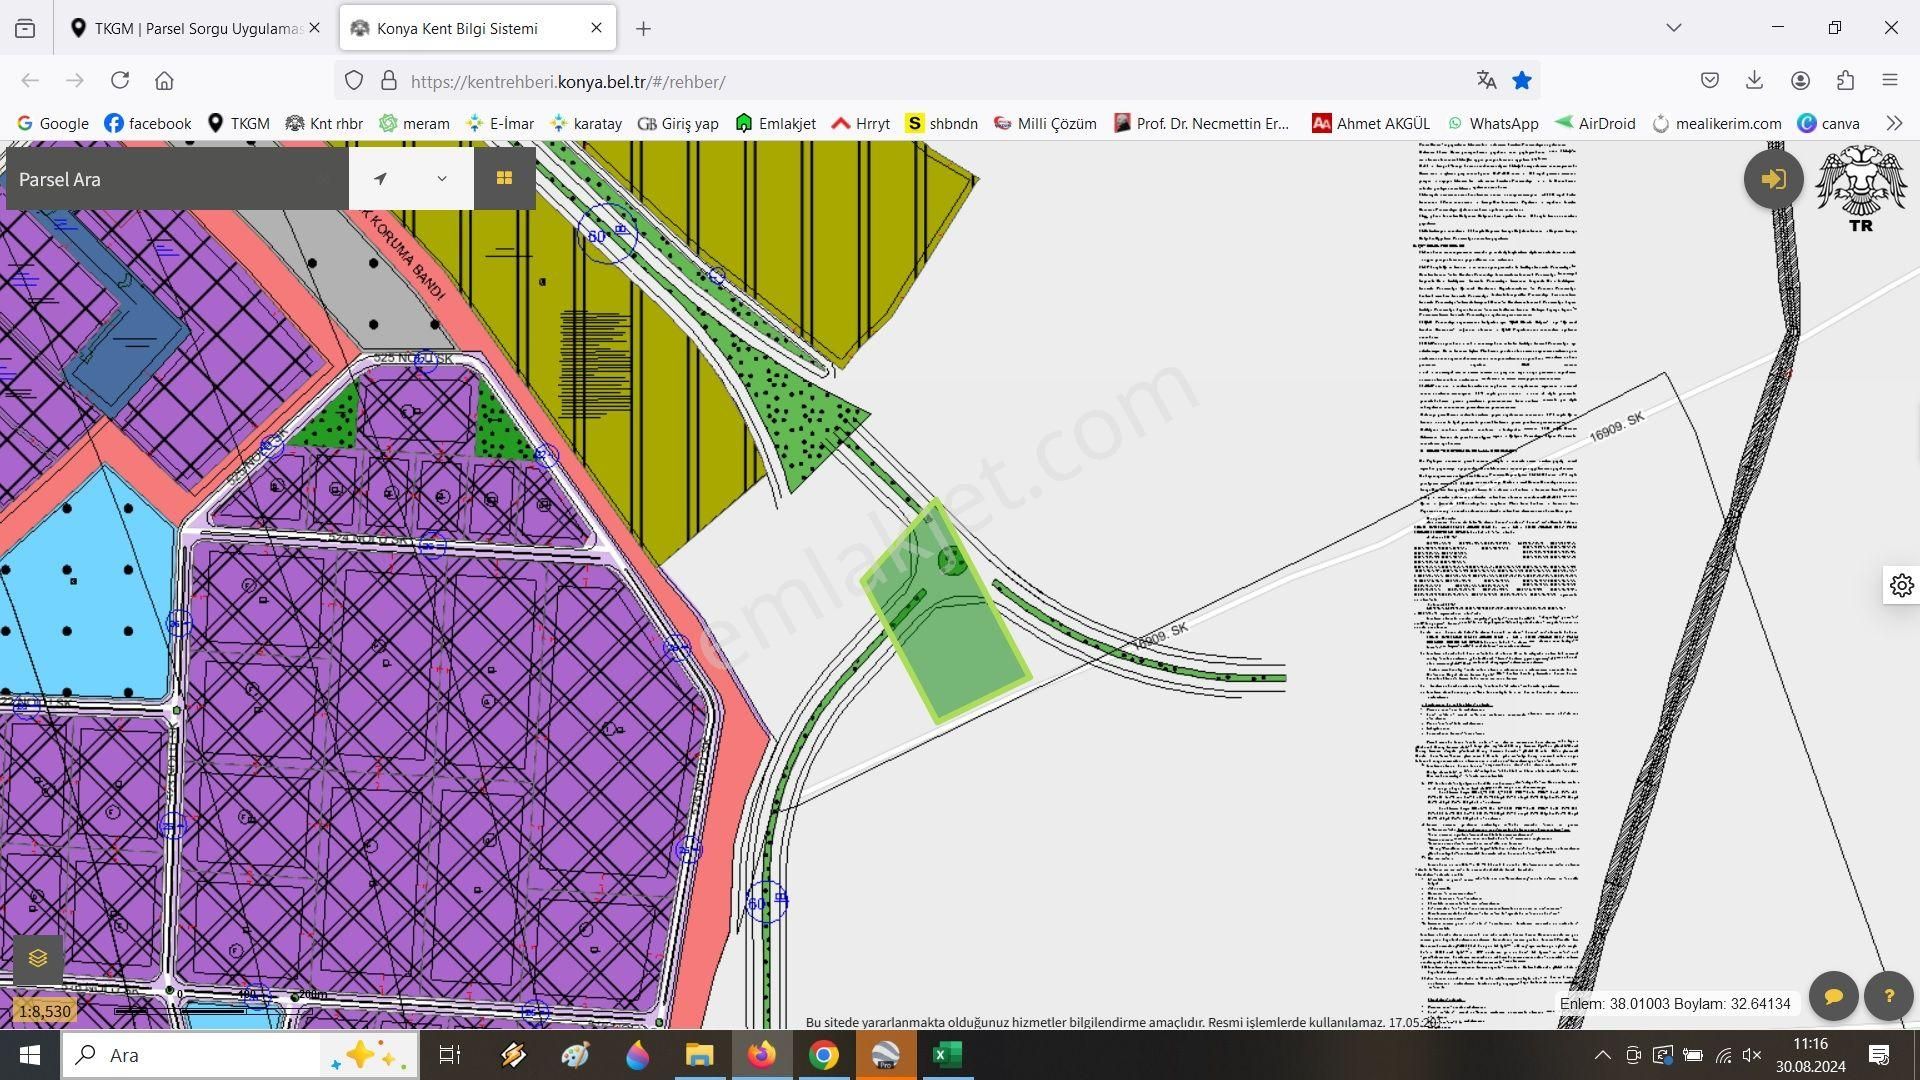Open the shbndn bookmark
The width and height of the screenshot is (1920, 1080).
[x=942, y=123]
